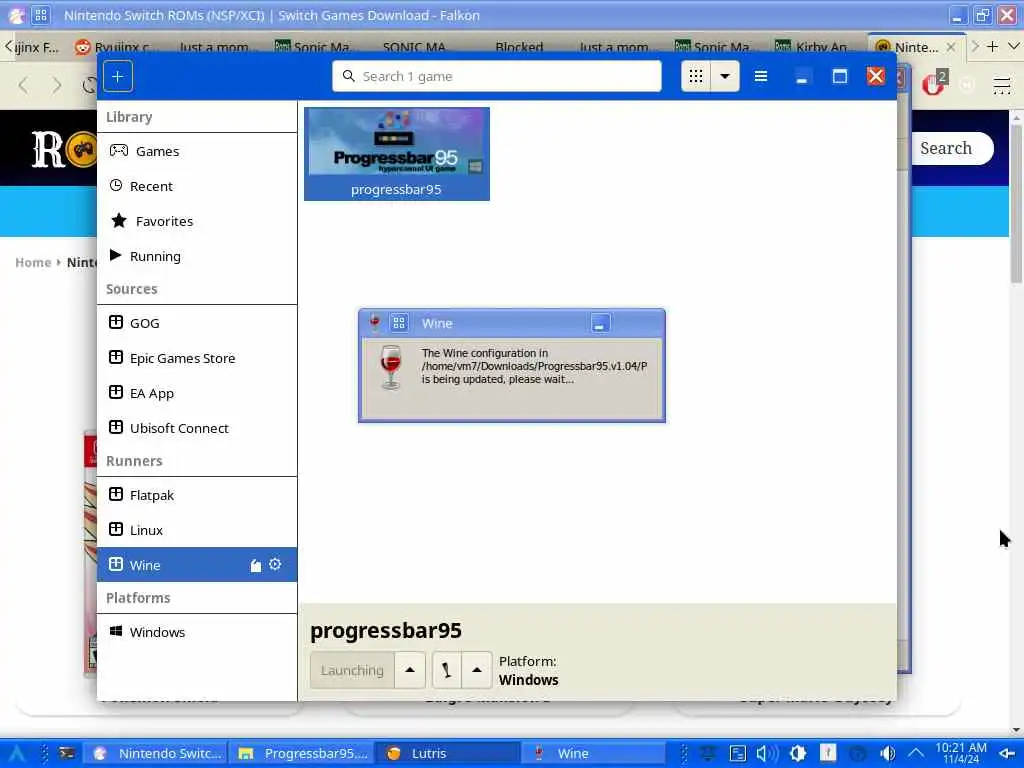Select Games in the Library sidebar
The image size is (1024, 768).
pyautogui.click(x=197, y=151)
